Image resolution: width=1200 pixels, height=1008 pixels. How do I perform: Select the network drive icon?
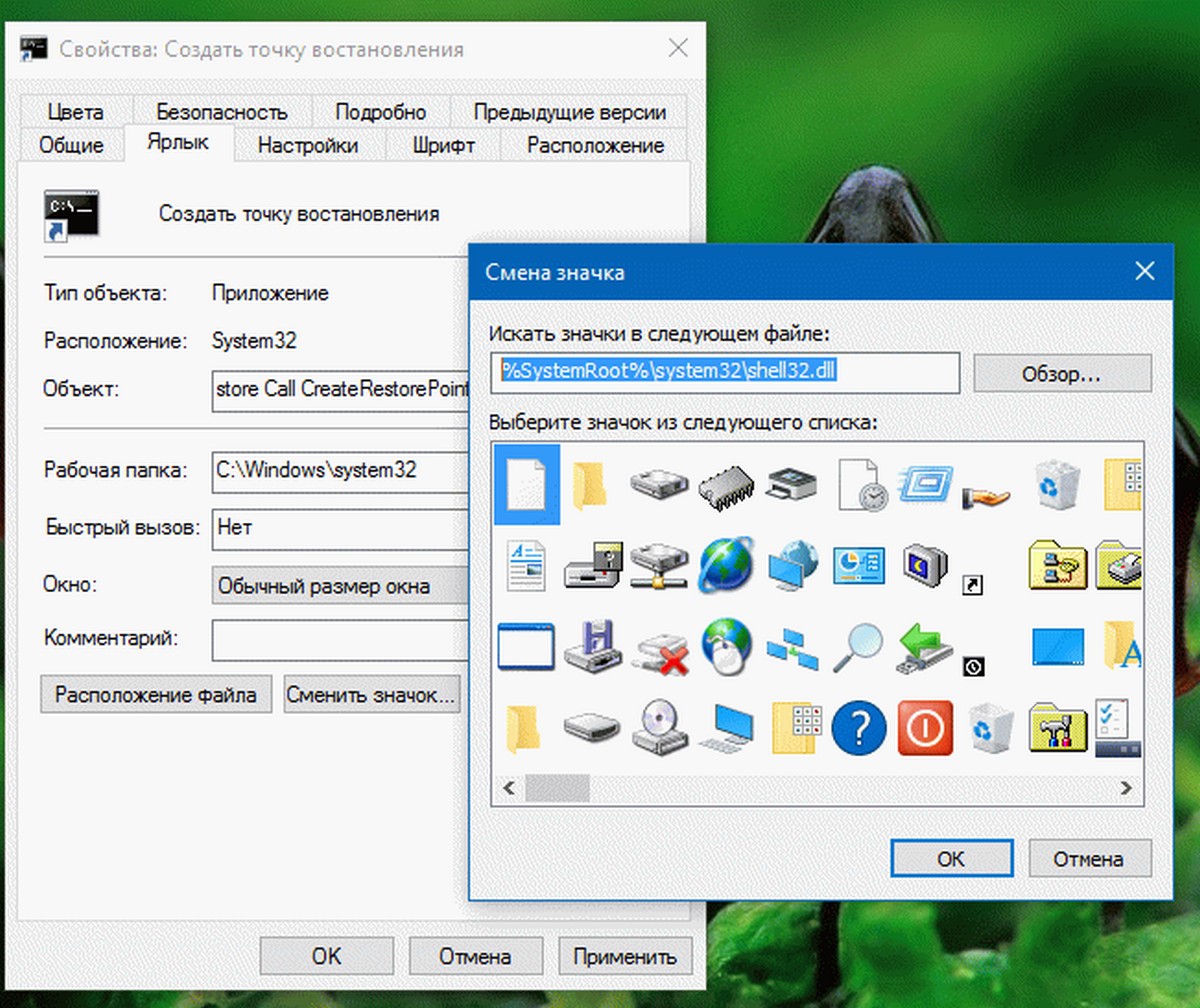pos(659,565)
